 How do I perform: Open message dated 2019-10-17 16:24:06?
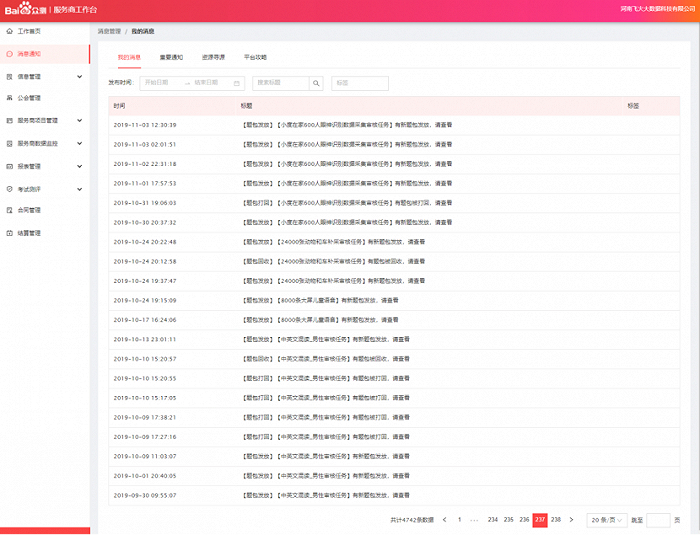tap(394, 320)
